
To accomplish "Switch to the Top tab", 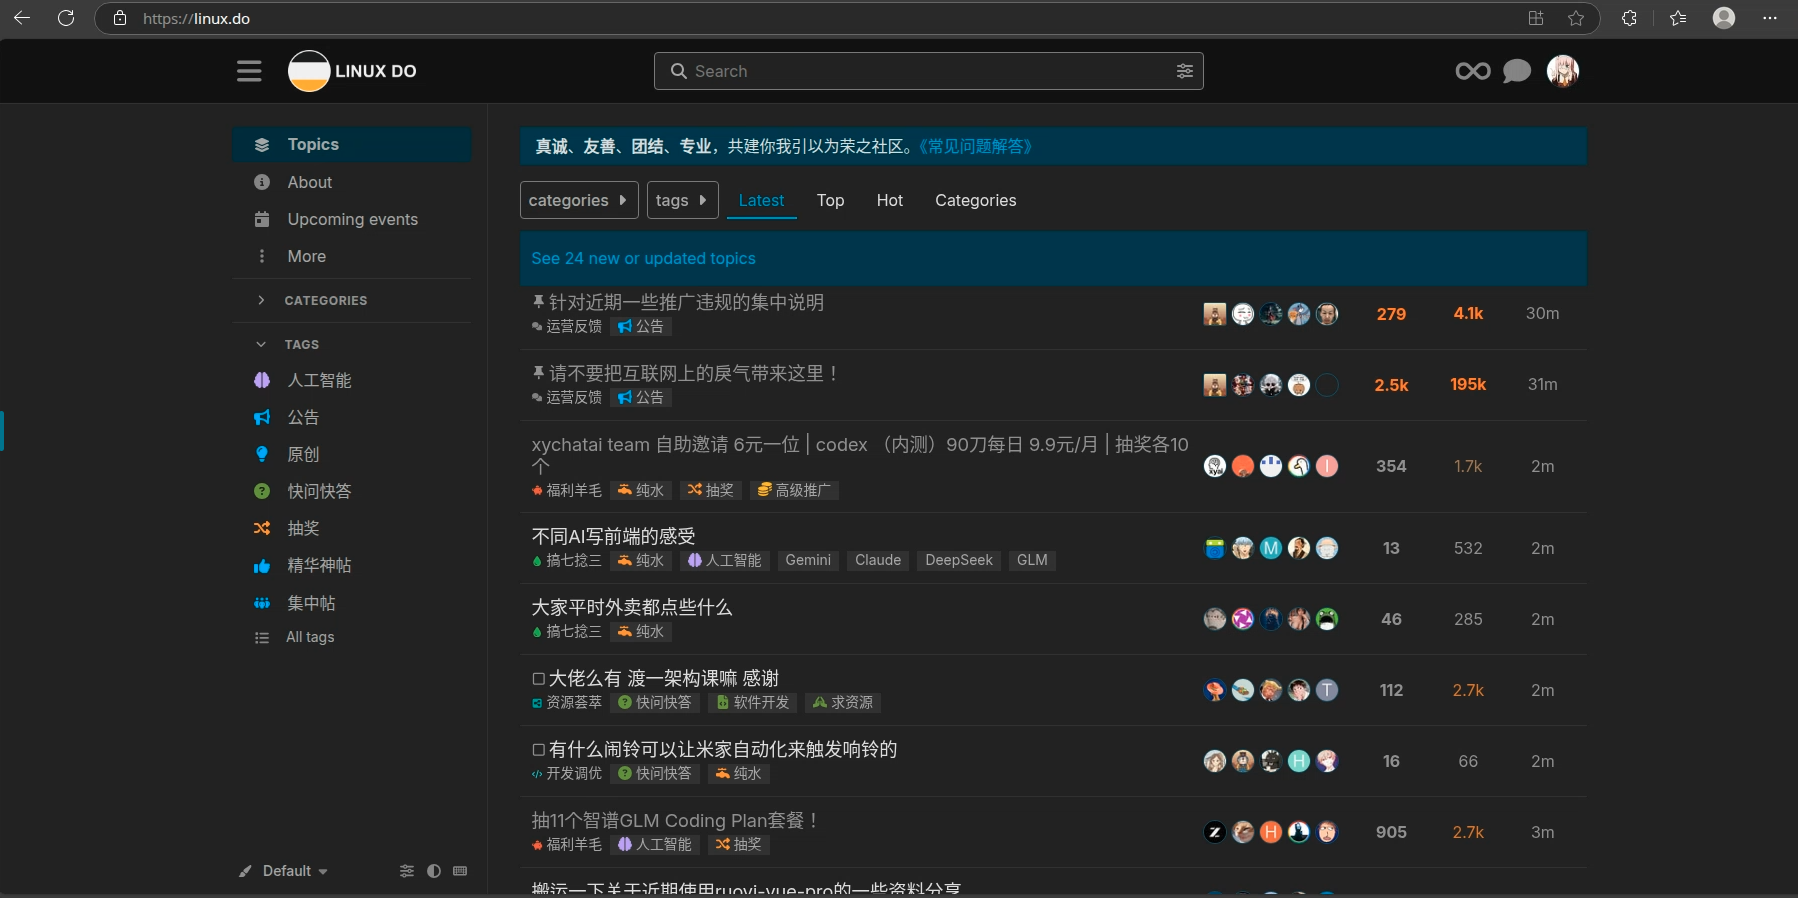I will (830, 200).
